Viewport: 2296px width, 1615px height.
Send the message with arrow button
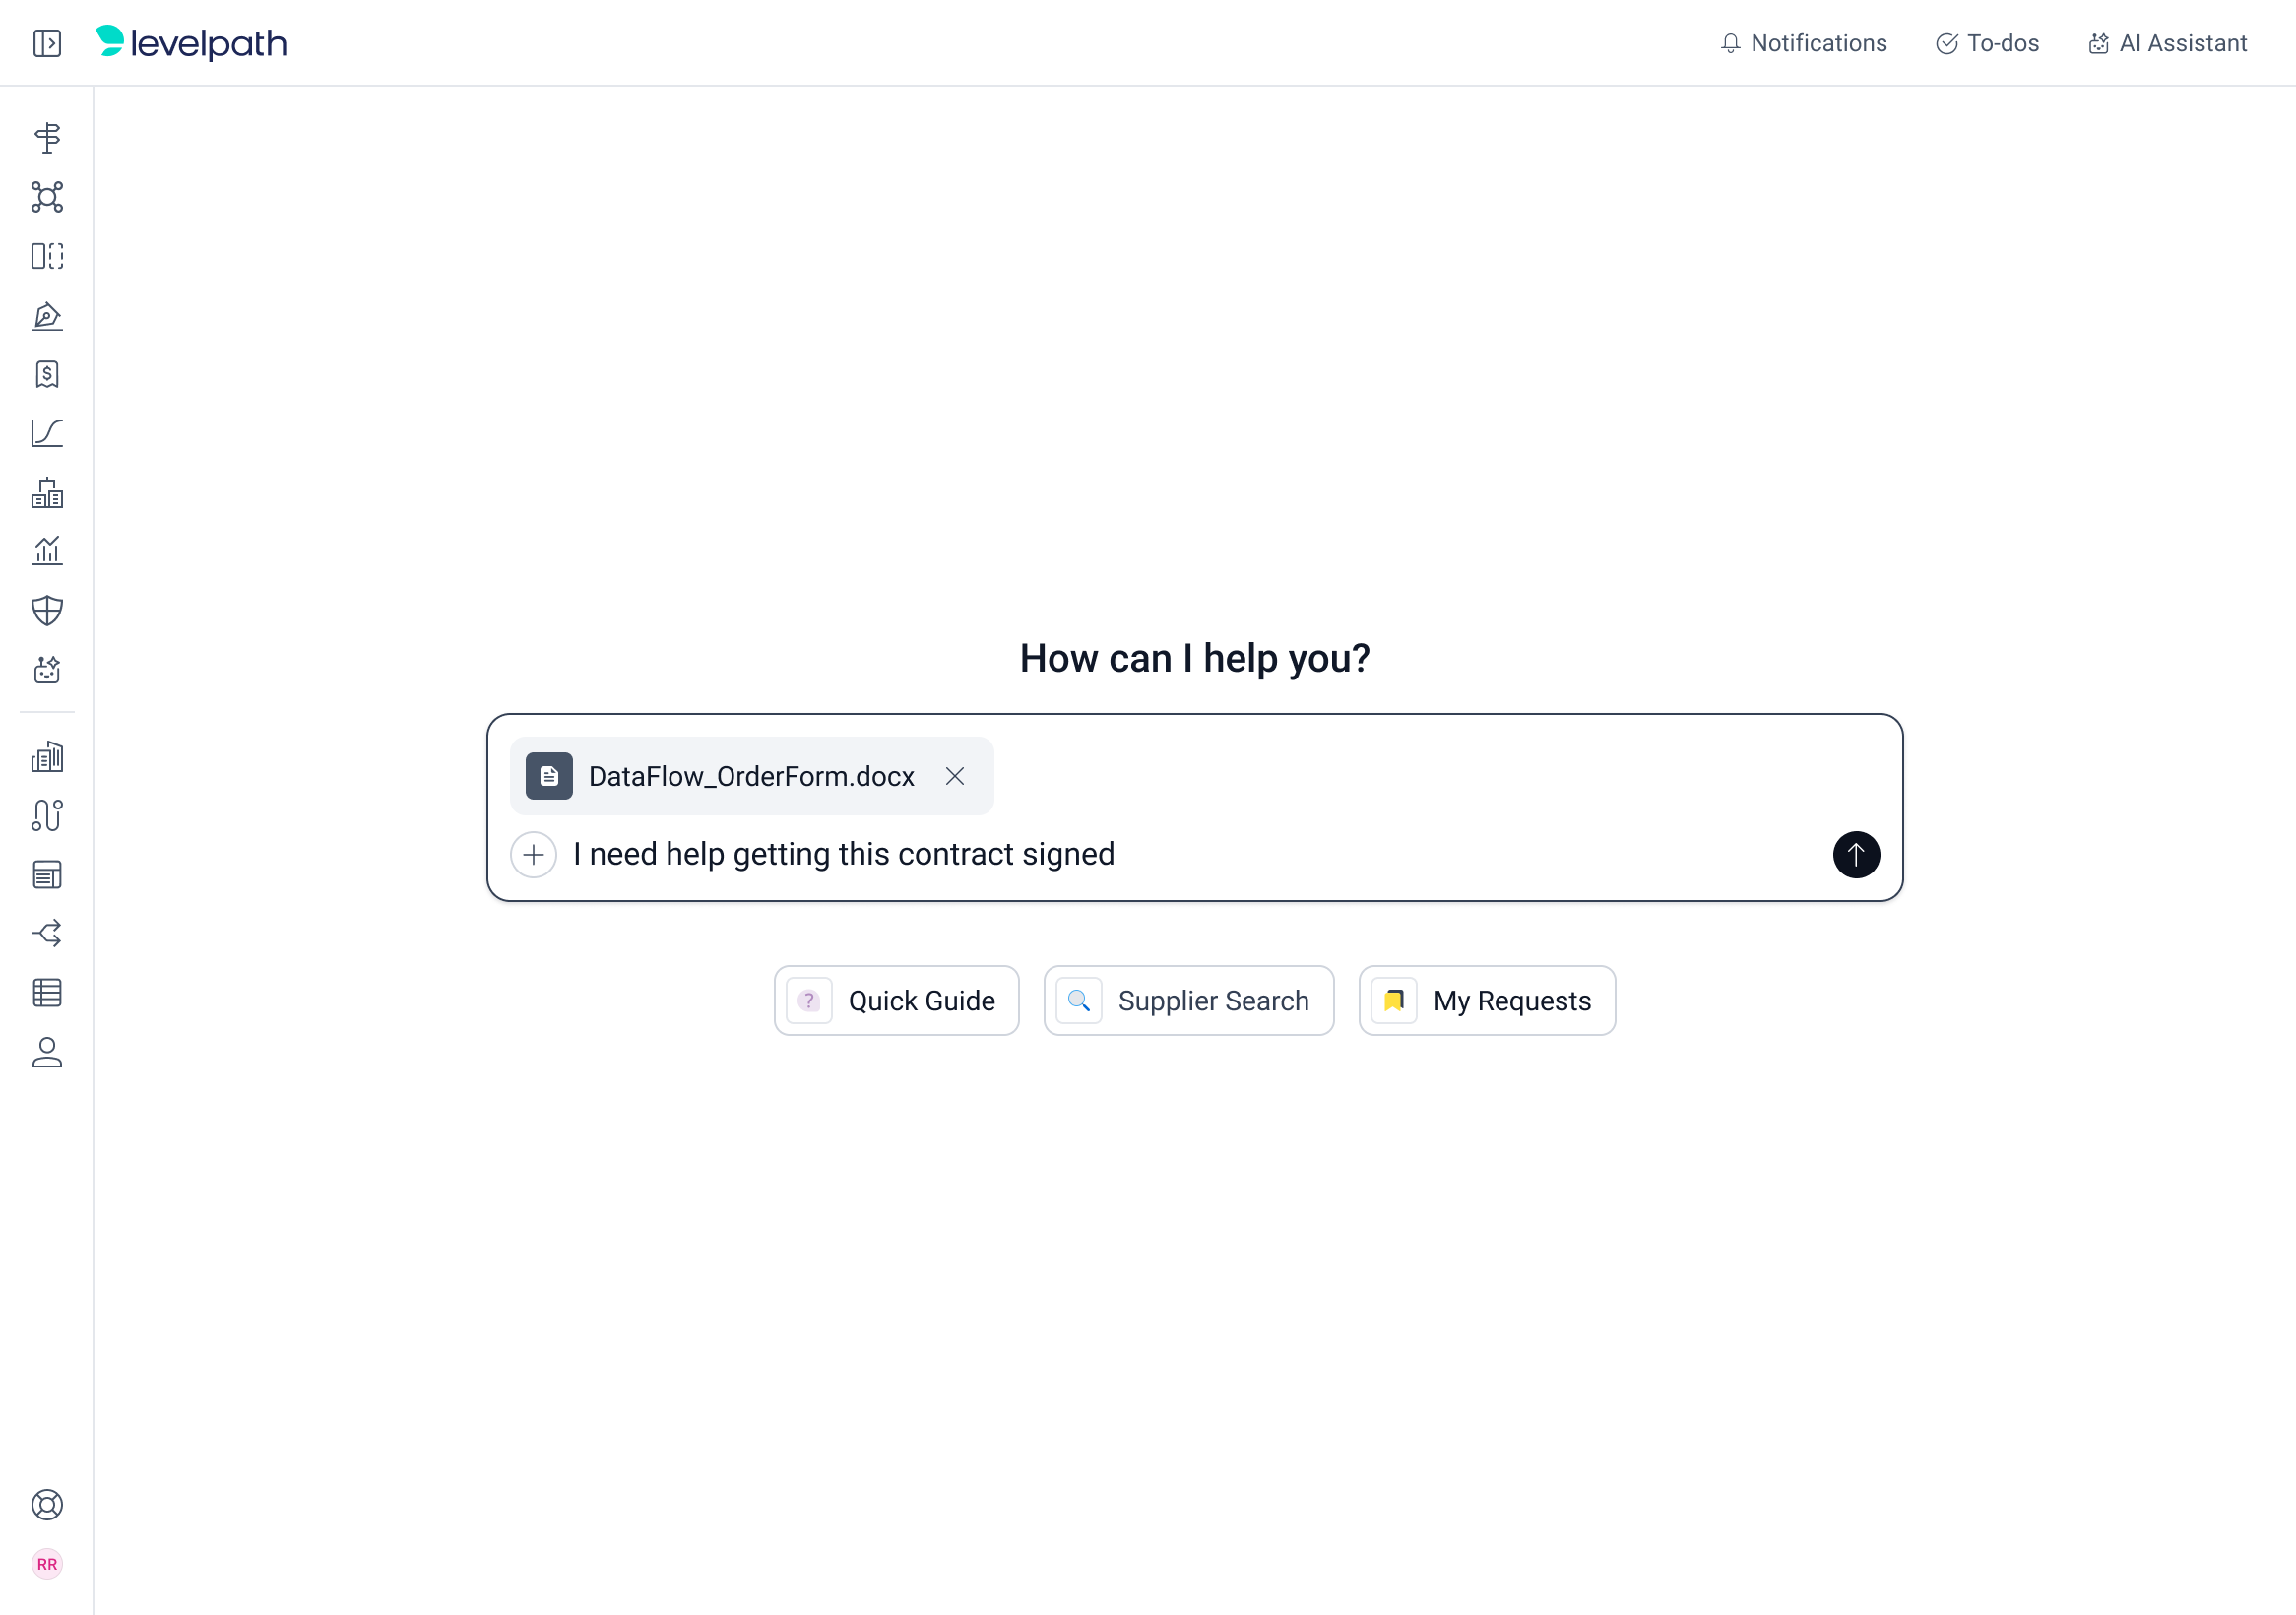[1856, 855]
